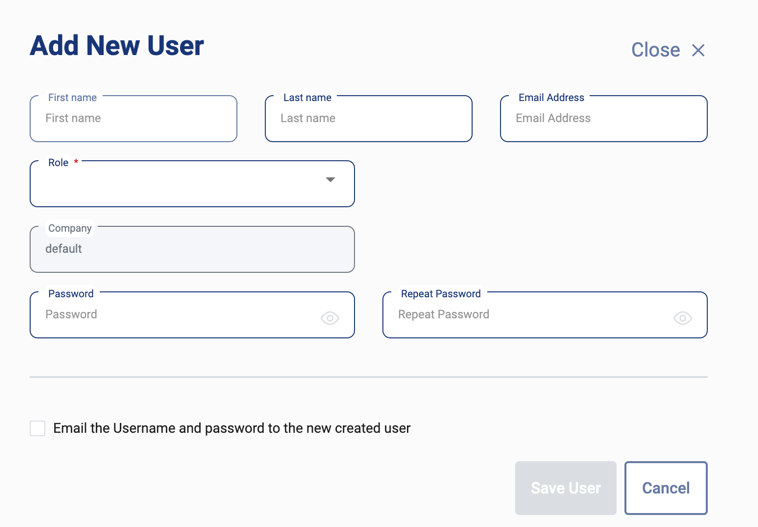Focus the Password text box

pos(175,315)
